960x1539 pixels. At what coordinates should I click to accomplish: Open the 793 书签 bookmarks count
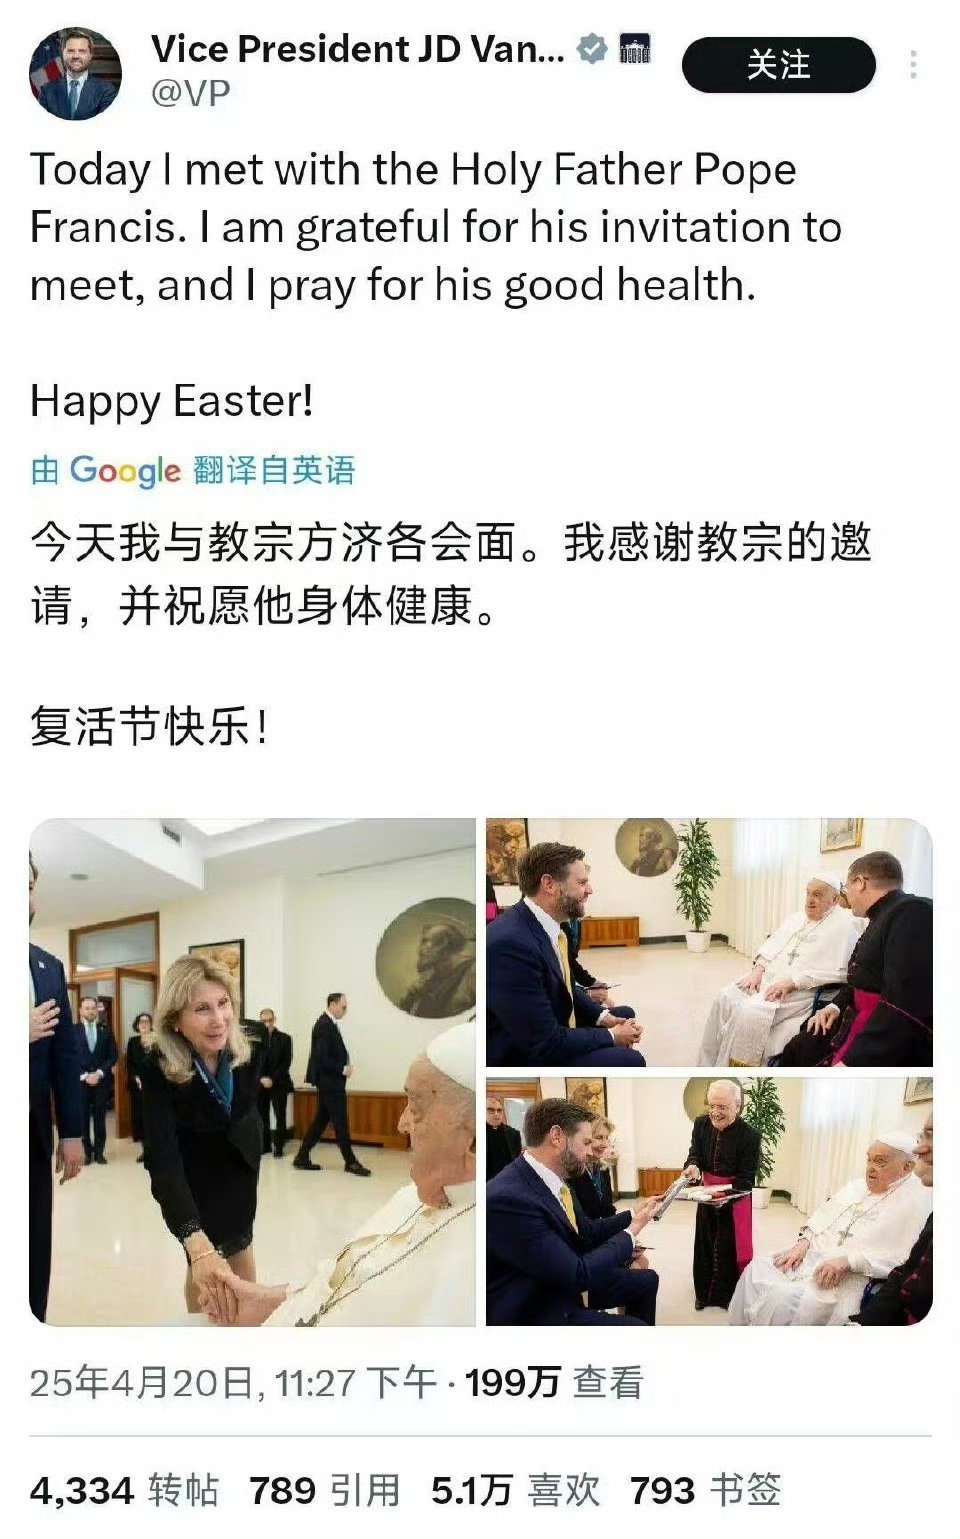706,1490
